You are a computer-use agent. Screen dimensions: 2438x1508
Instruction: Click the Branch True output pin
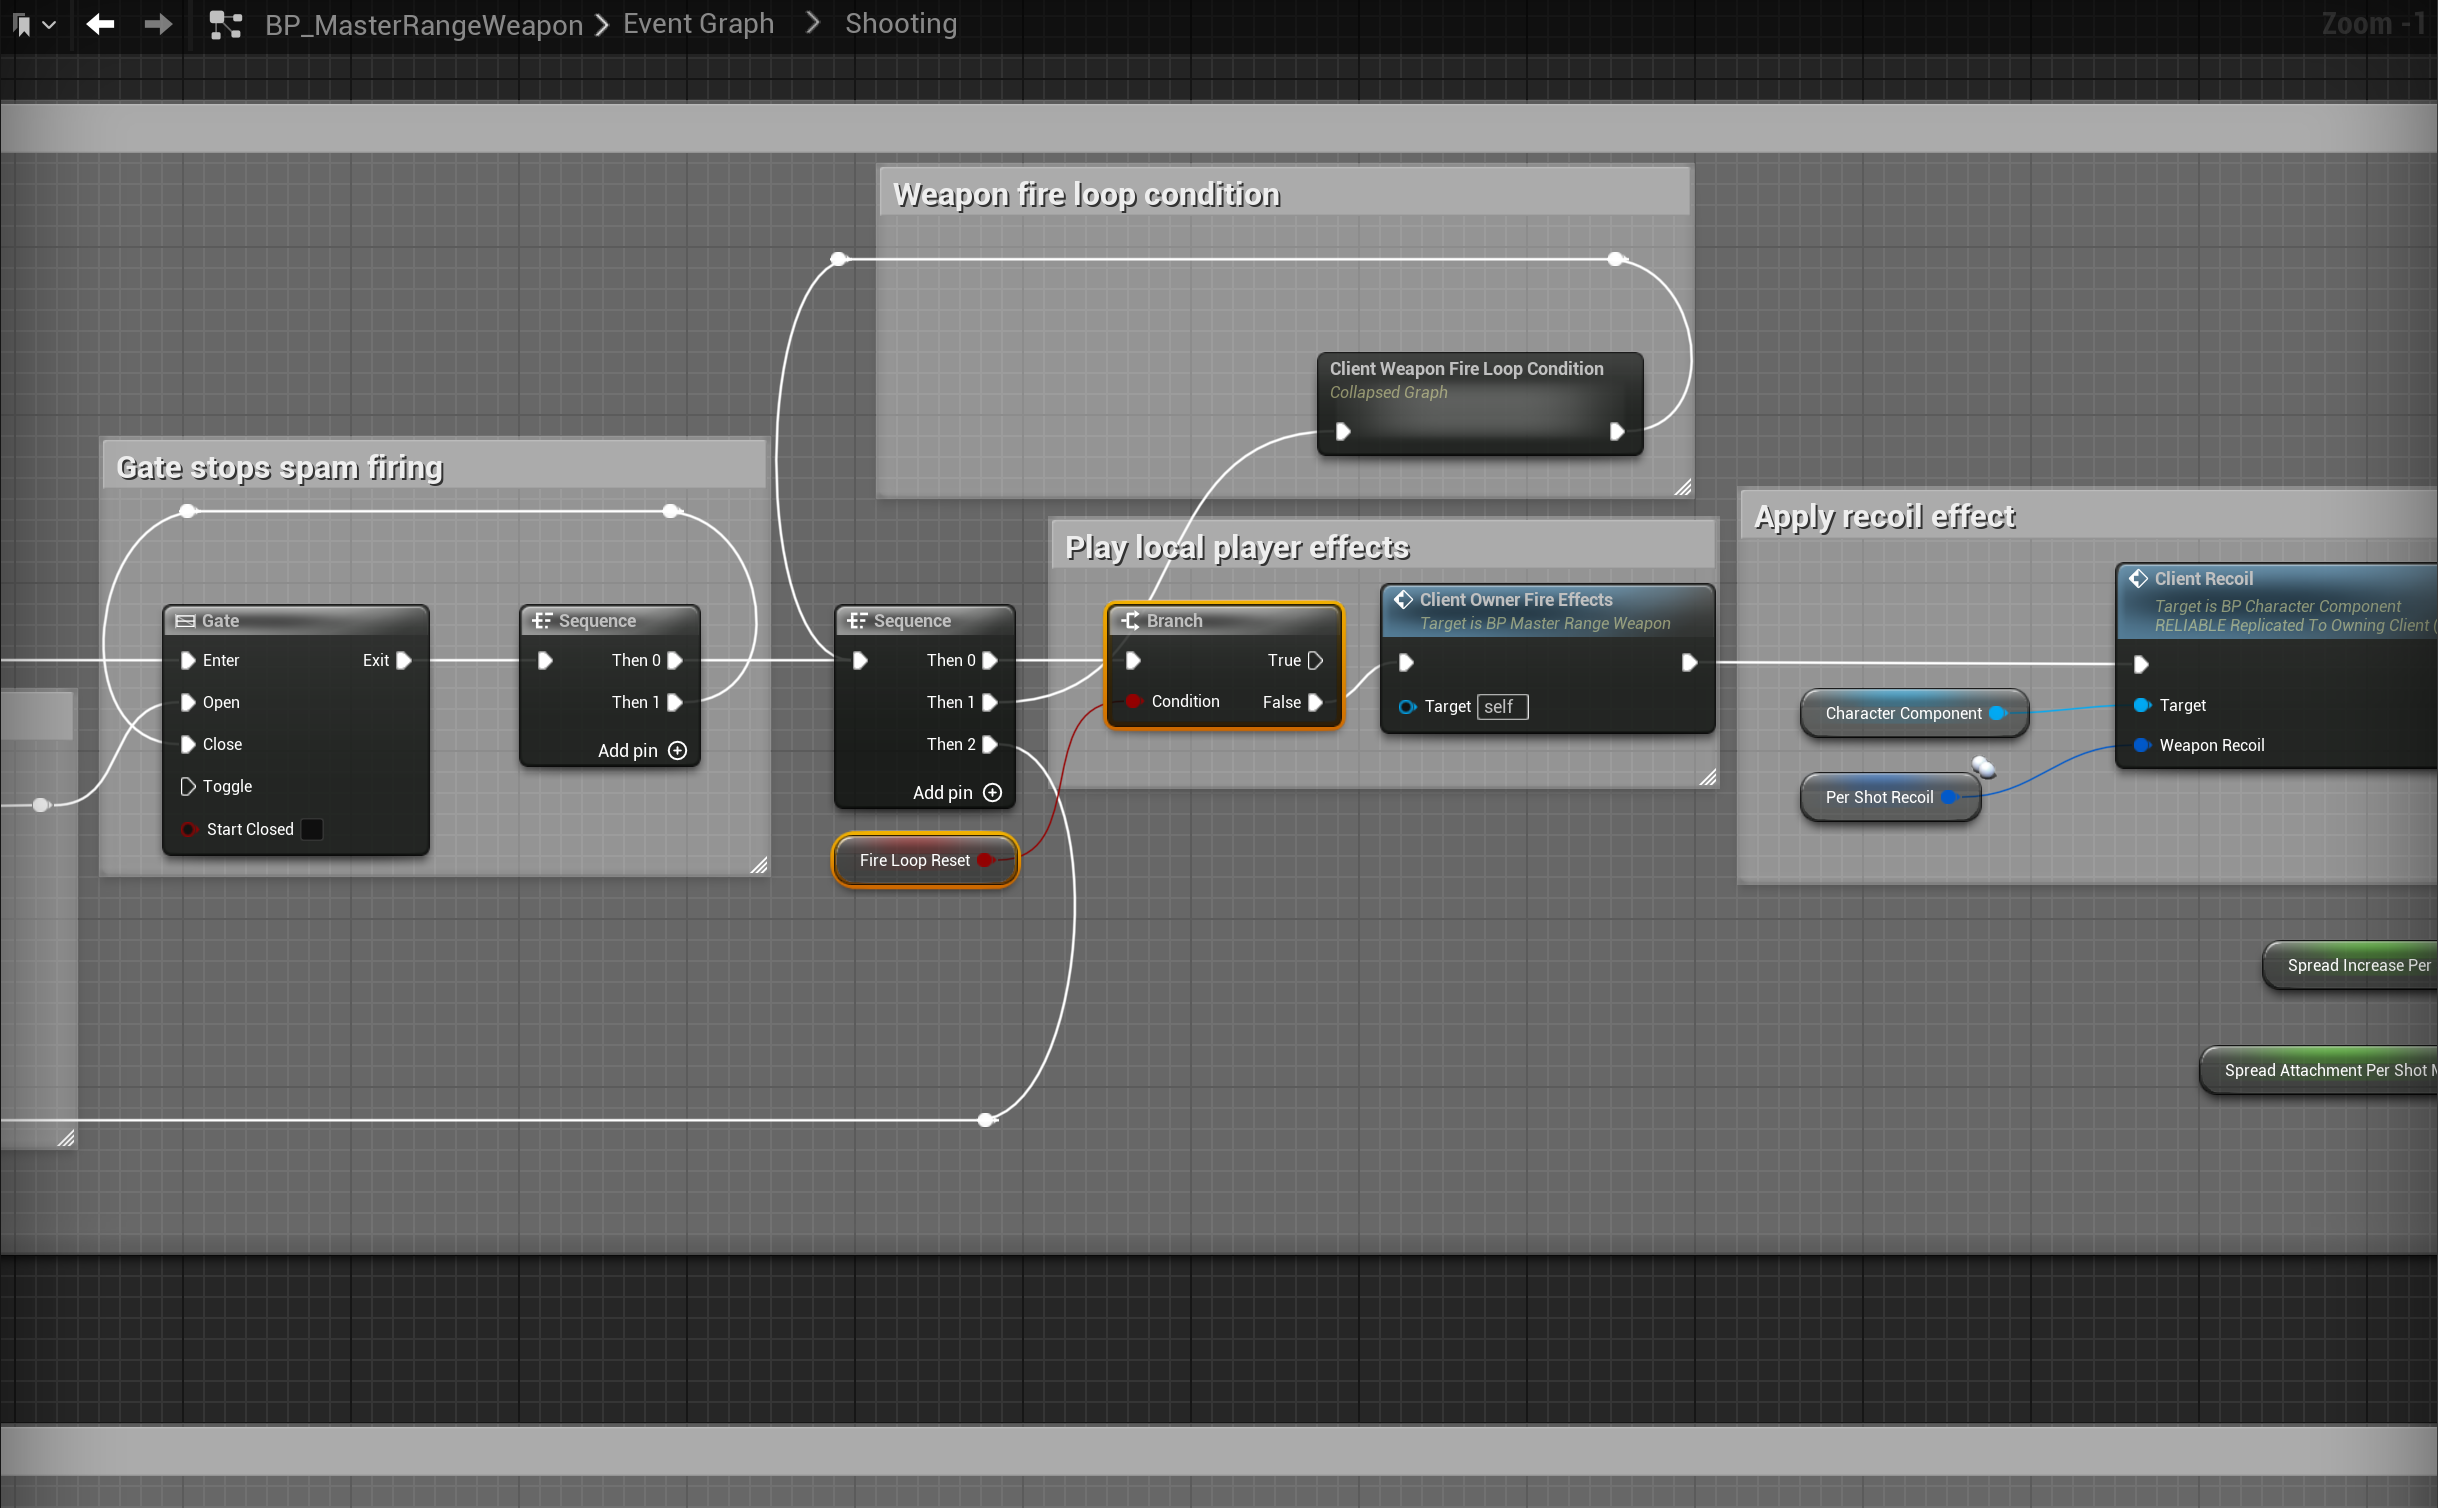pos(1315,660)
